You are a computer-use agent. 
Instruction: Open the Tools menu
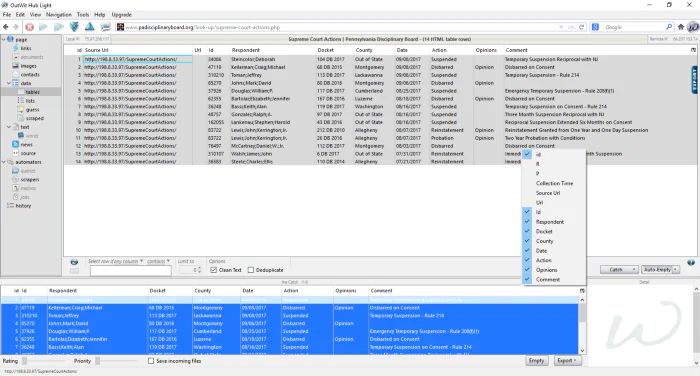click(x=83, y=15)
